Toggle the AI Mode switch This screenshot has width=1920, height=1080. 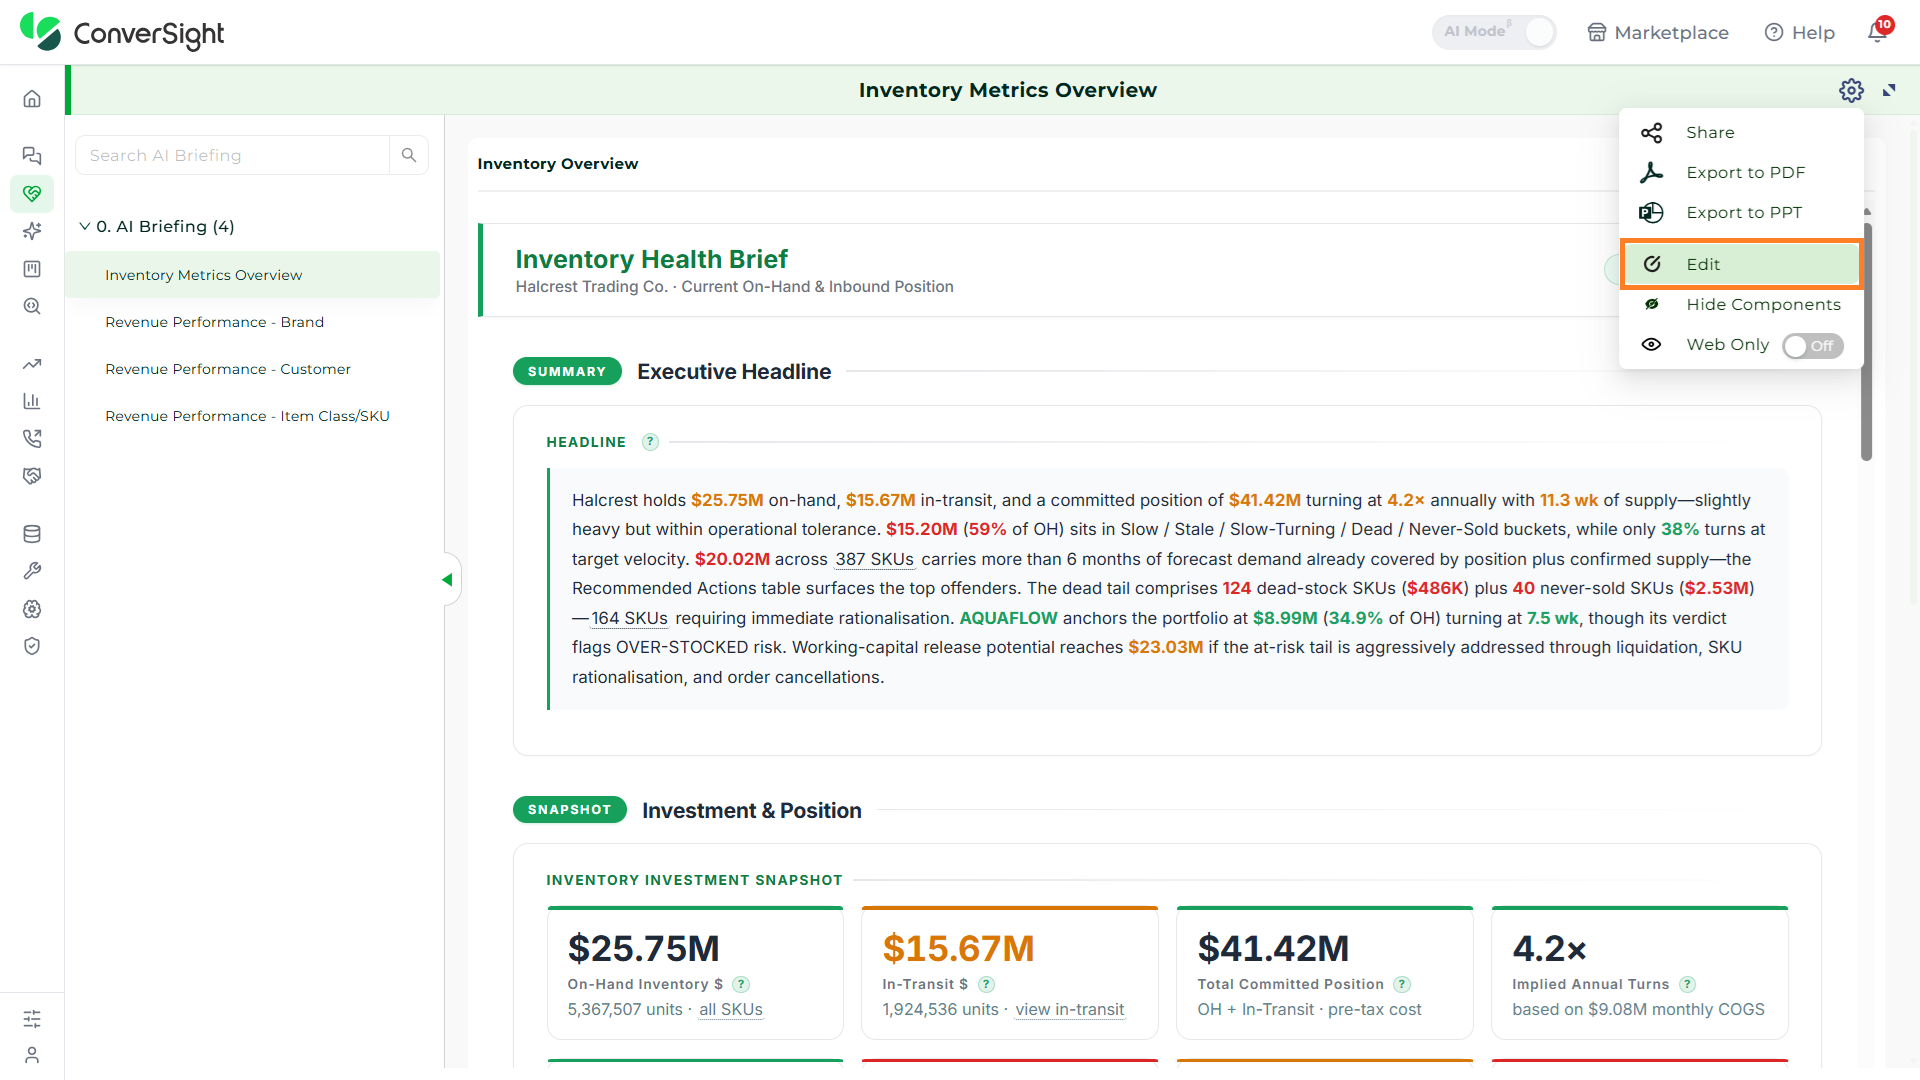[1494, 32]
